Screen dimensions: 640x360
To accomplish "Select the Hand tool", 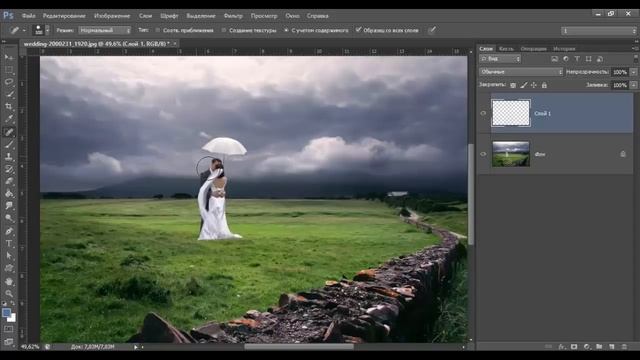I will [x=9, y=281].
